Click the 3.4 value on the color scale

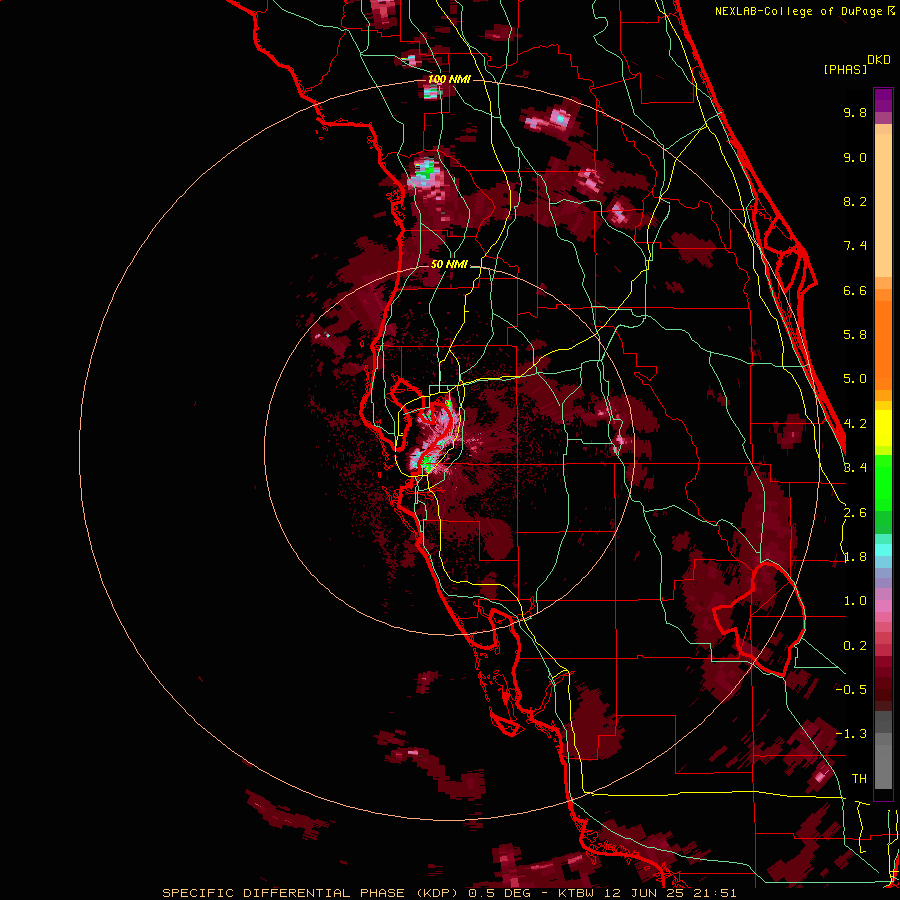click(x=855, y=468)
